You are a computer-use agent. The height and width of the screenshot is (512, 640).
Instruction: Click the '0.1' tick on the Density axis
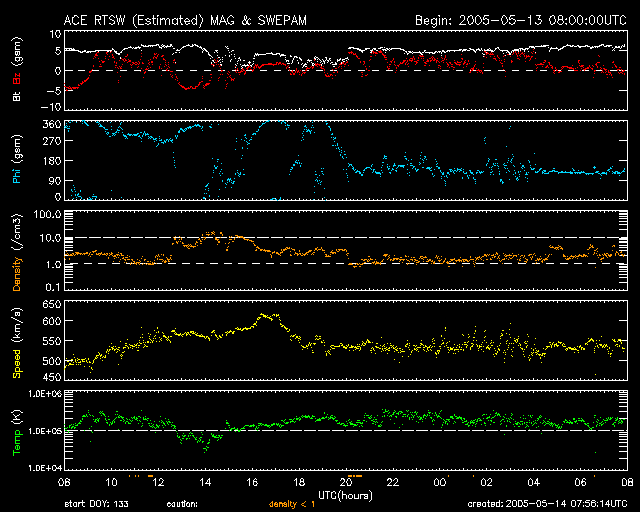[x=53, y=287]
